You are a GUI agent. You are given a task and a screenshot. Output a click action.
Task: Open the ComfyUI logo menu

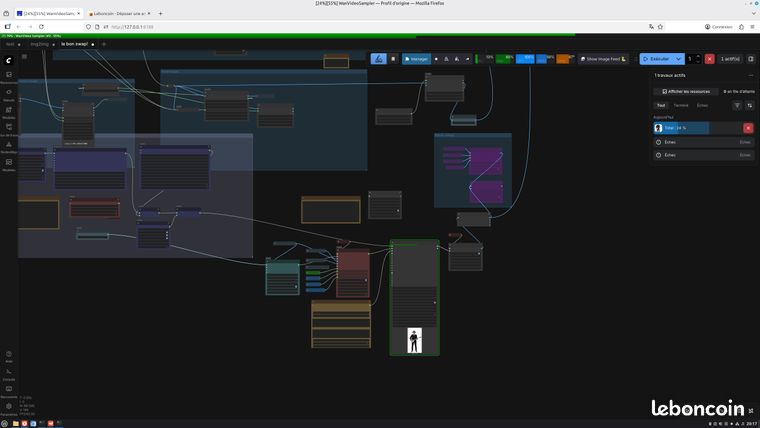pos(8,61)
